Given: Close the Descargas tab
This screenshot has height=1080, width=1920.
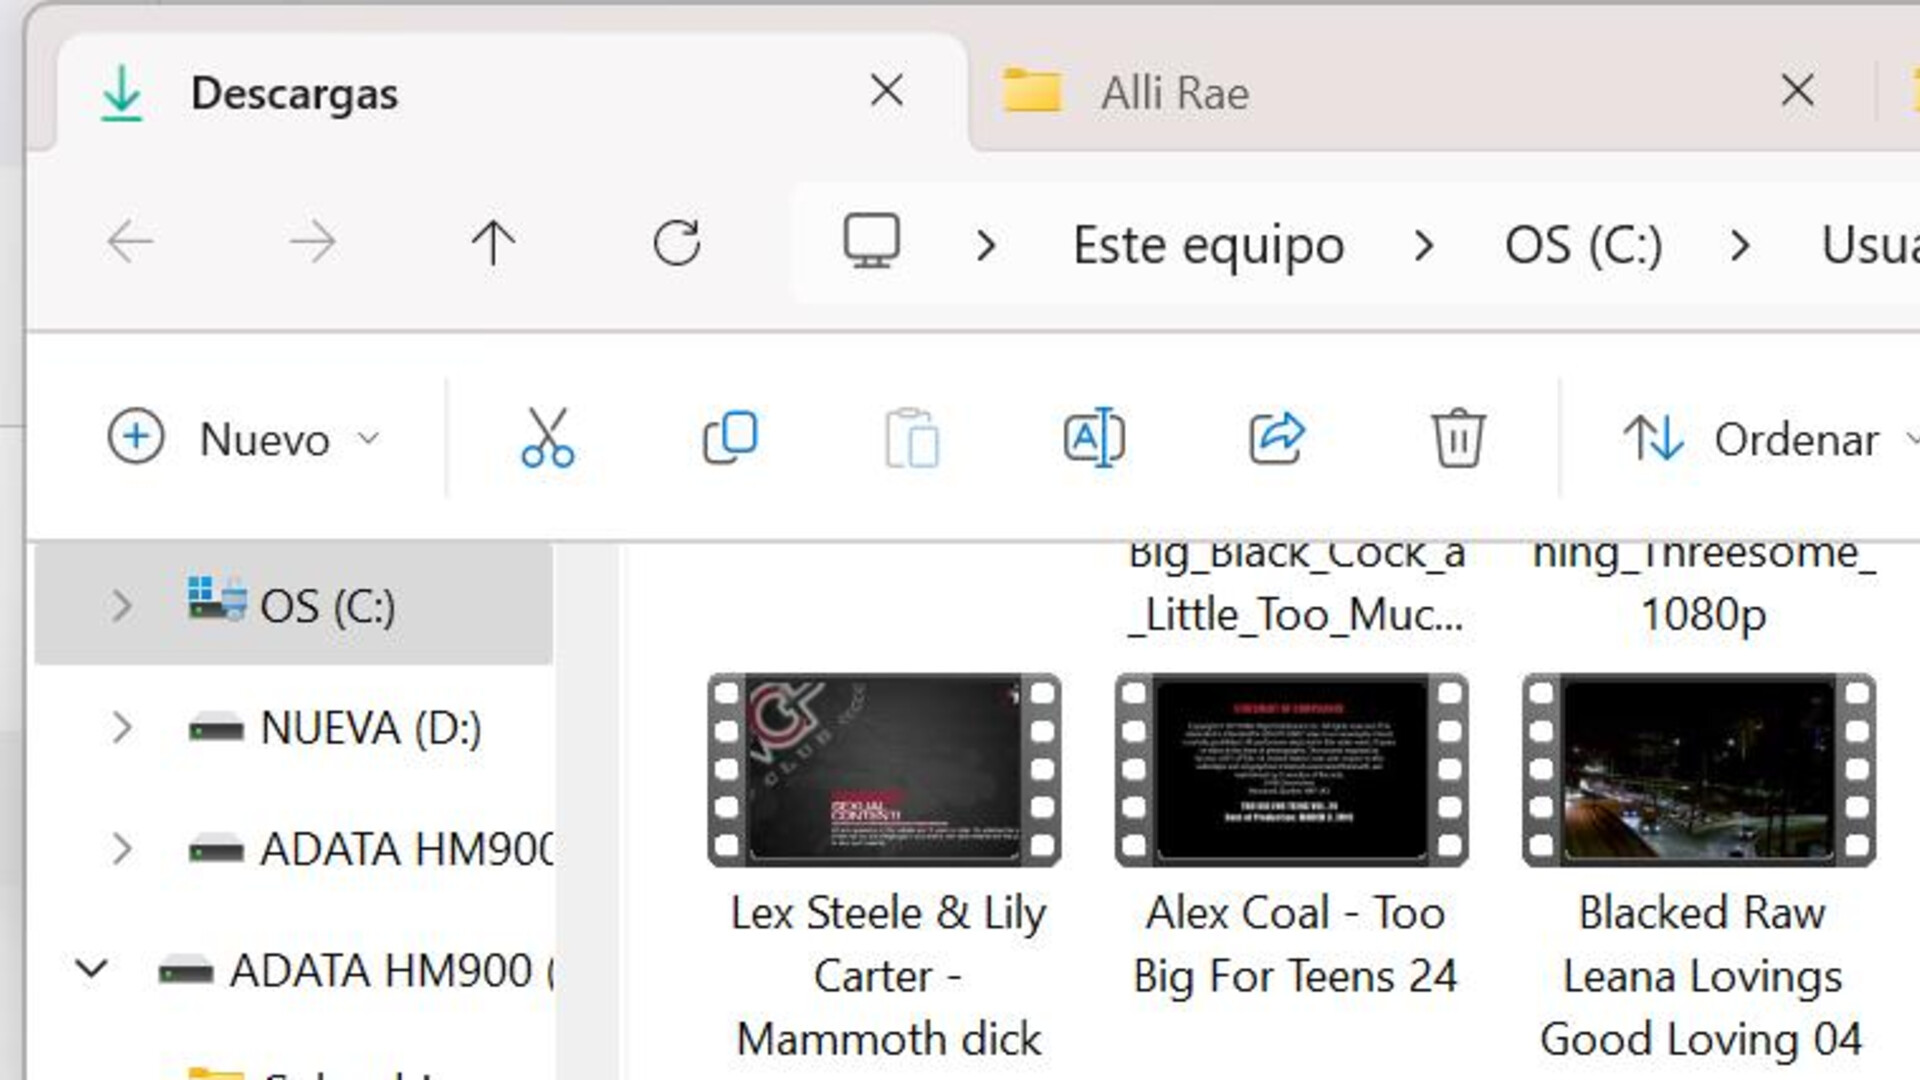Looking at the screenshot, I should tap(887, 91).
